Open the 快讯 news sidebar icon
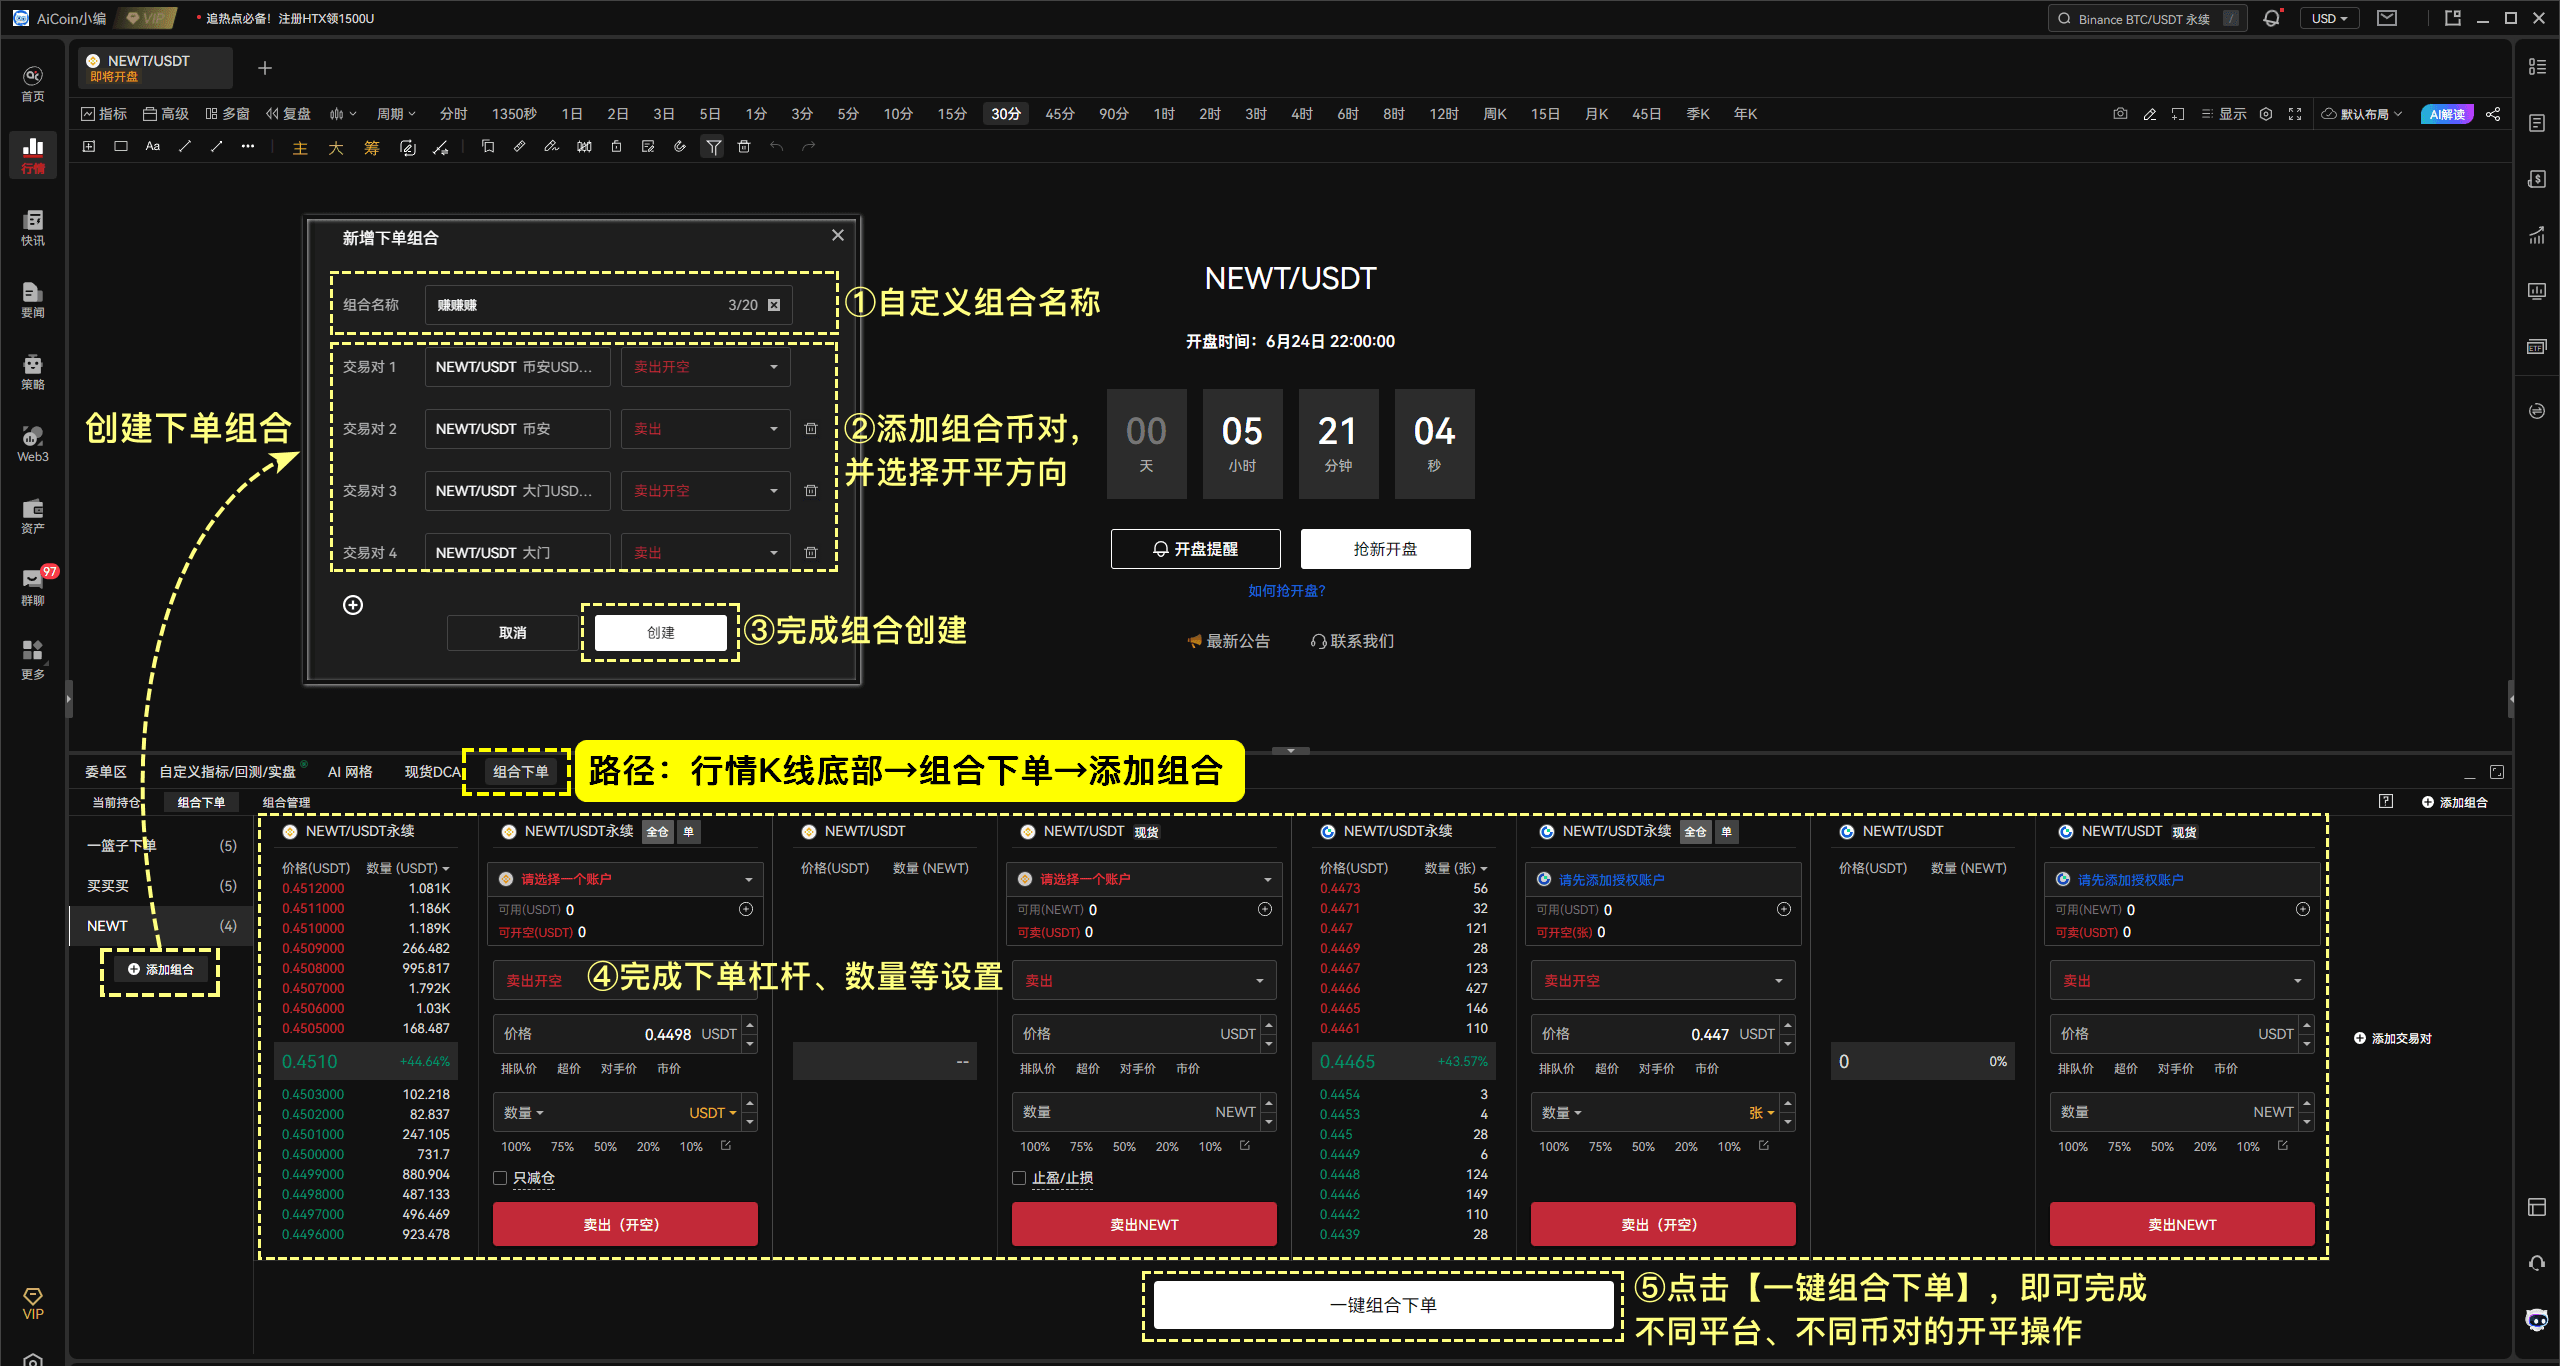 (x=33, y=227)
